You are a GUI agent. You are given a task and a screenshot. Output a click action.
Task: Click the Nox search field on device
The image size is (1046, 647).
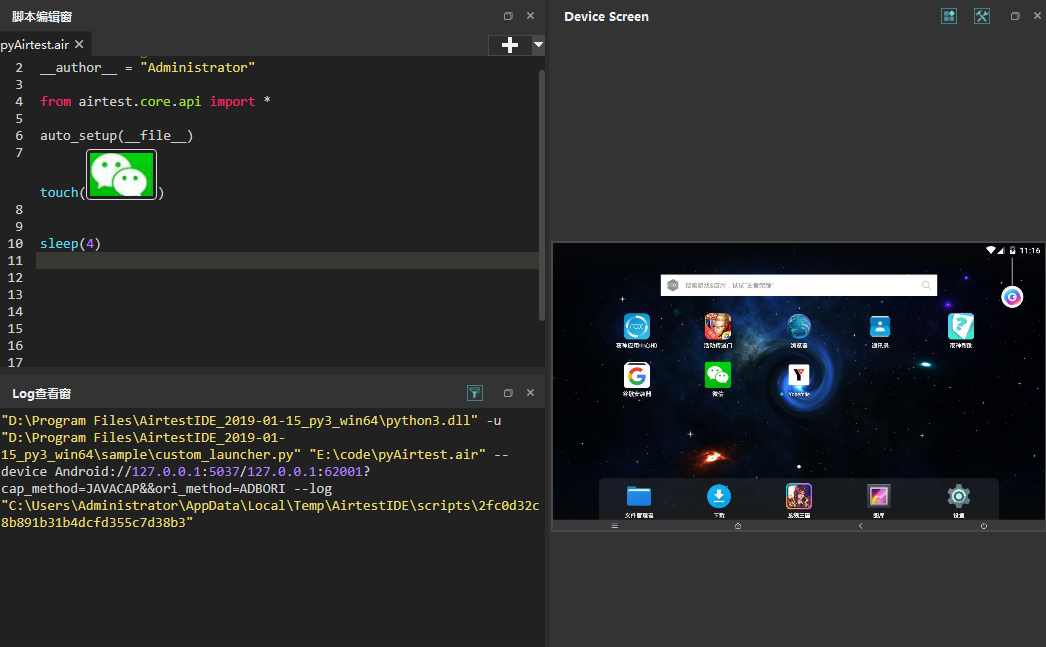pyautogui.click(x=799, y=285)
